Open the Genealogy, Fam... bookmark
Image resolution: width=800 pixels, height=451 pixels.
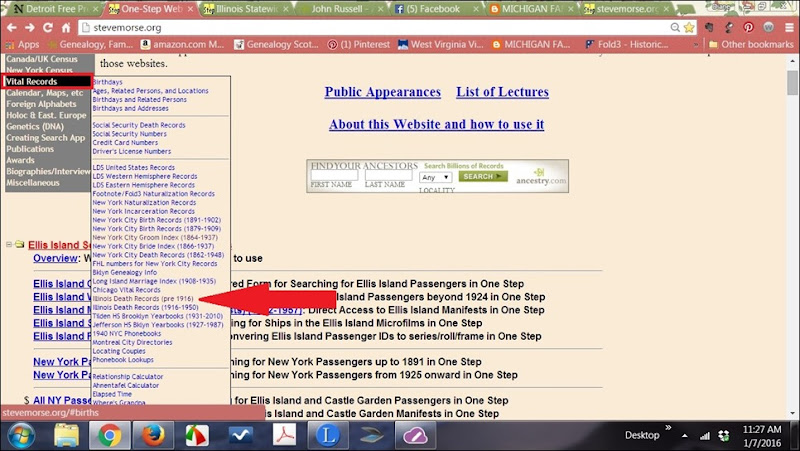pos(91,44)
